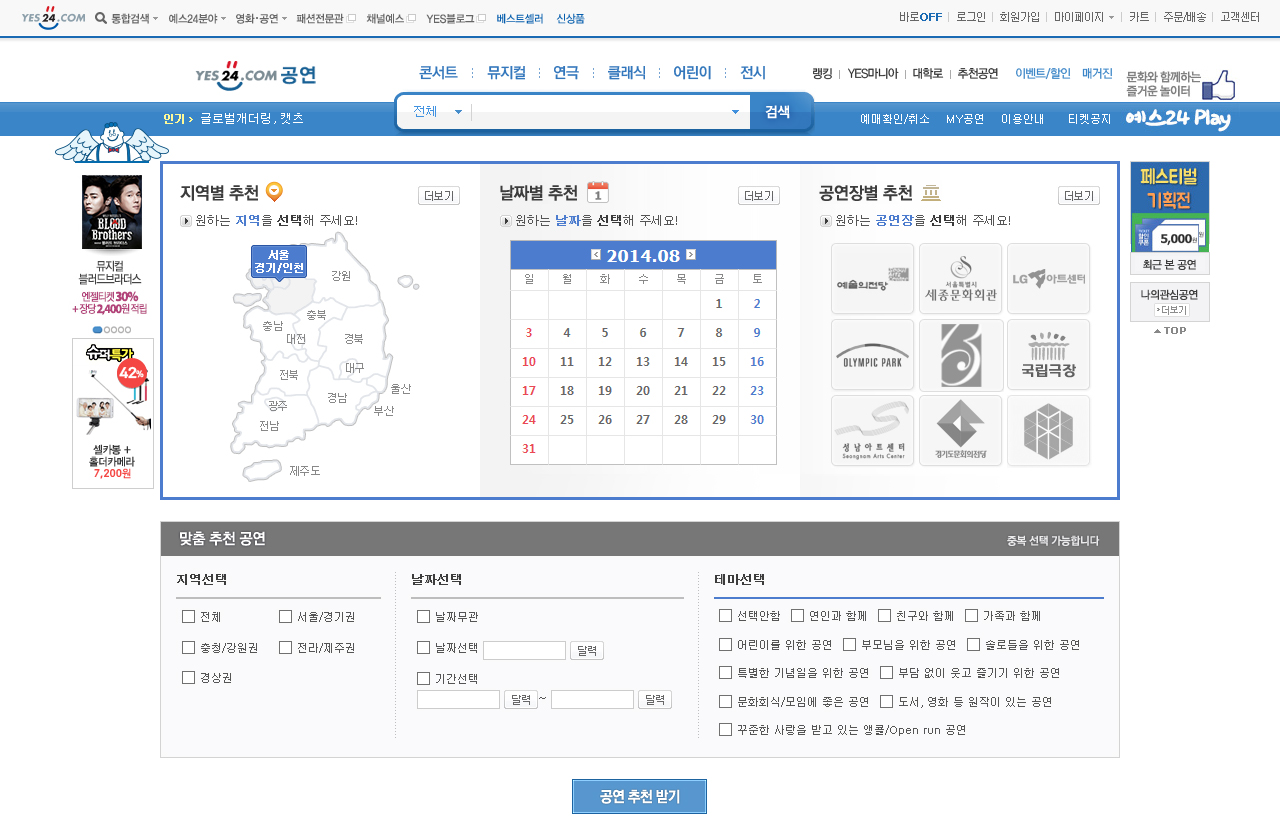This screenshot has width=1280, height=817.
Task: Click the magnifier icon next to 통합검색
Action: point(101,18)
